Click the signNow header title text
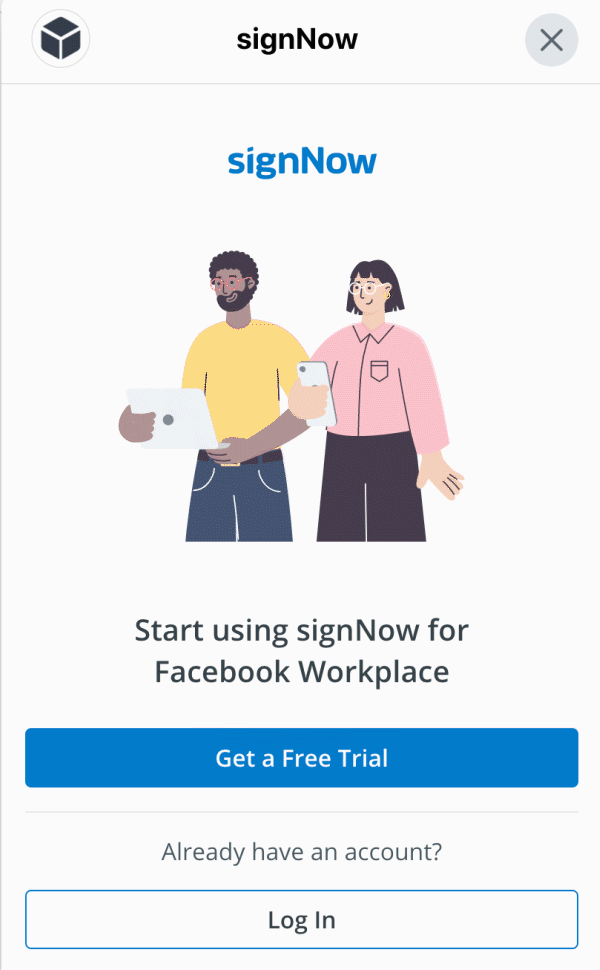Viewport: 600px width, 970px height. point(297,40)
